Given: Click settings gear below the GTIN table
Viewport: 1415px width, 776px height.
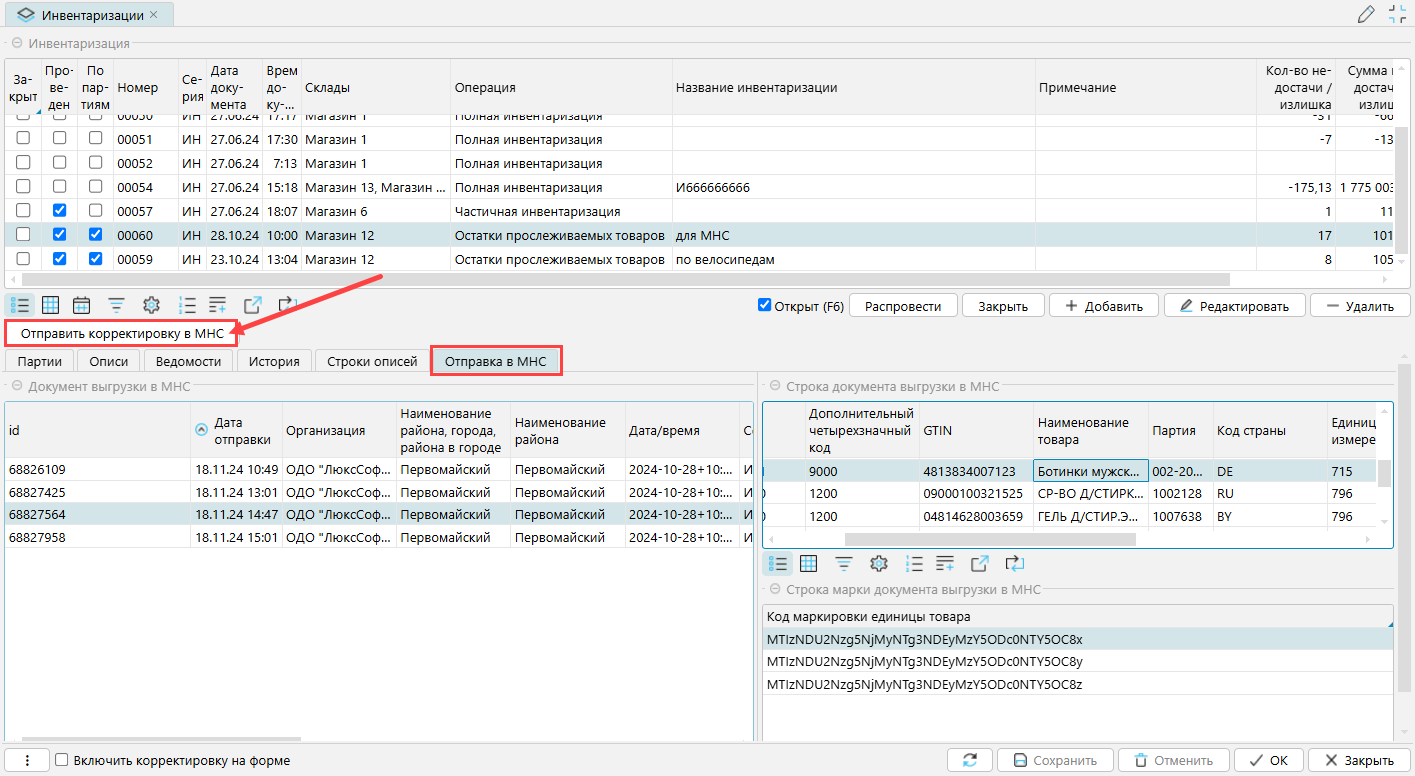Looking at the screenshot, I should point(879,564).
